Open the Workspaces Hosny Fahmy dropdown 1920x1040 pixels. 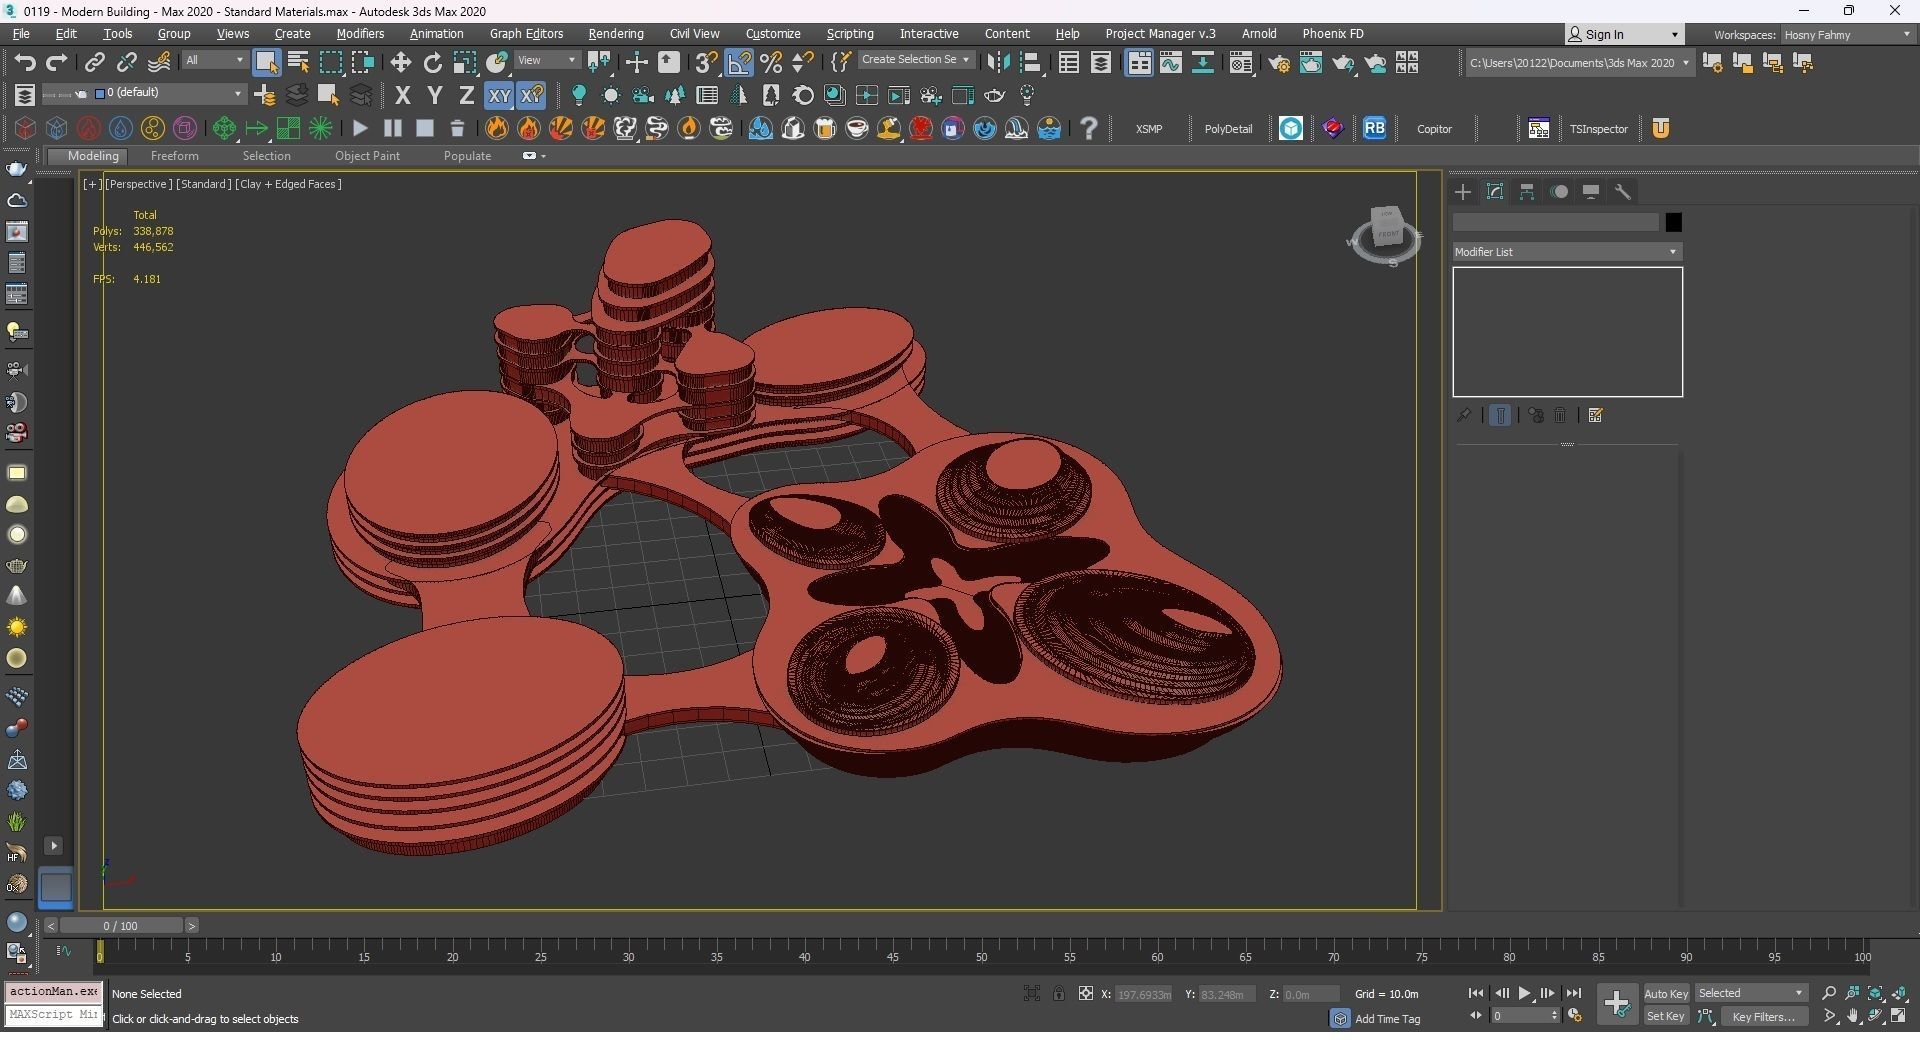1847,34
